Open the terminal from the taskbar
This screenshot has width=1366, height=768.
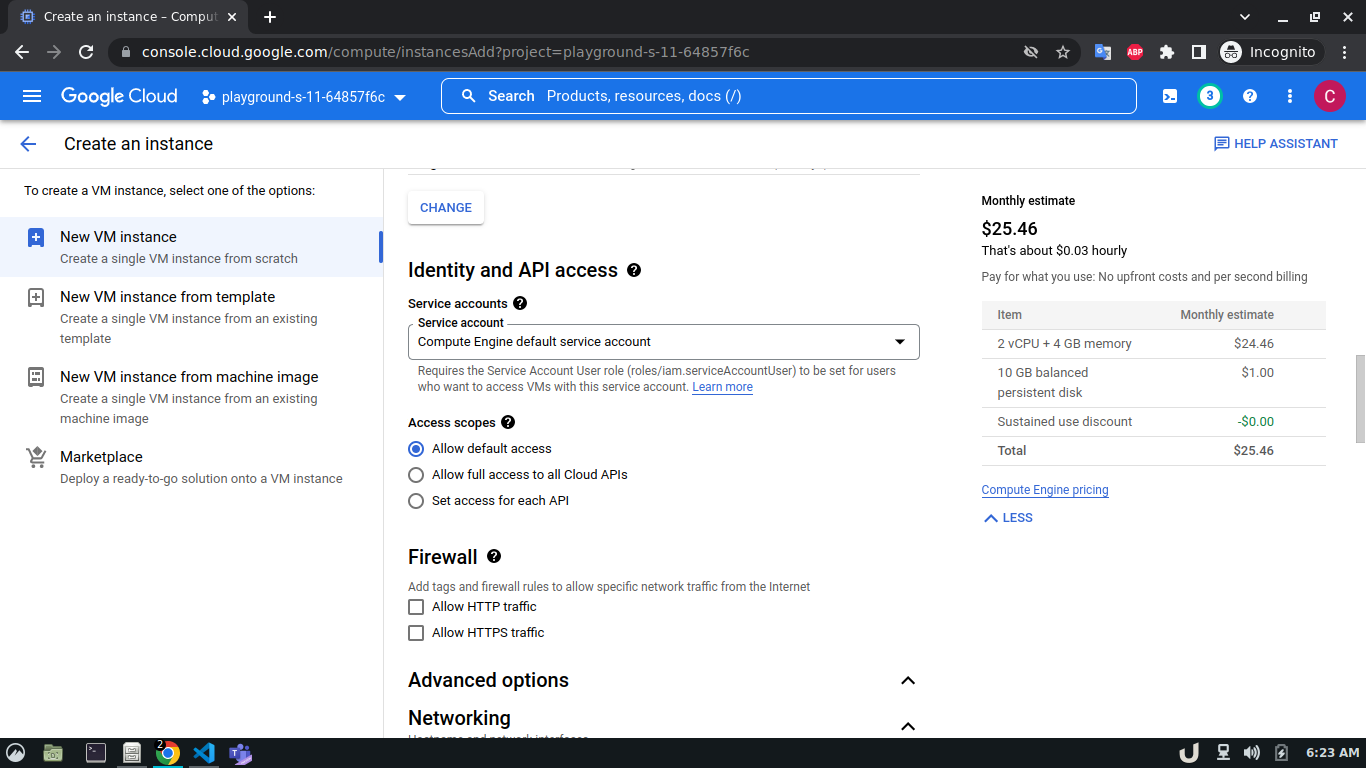(96, 753)
